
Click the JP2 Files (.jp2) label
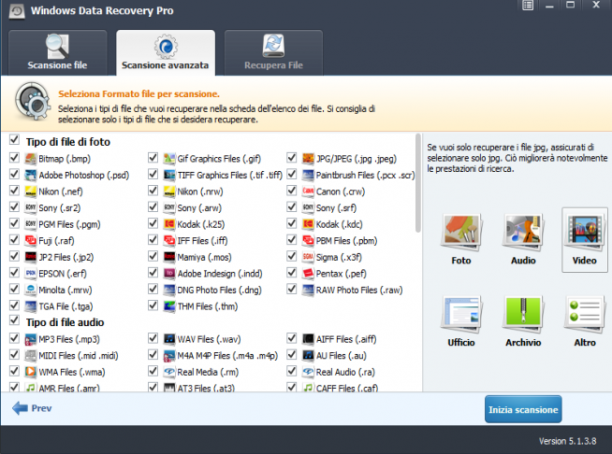click(66, 257)
